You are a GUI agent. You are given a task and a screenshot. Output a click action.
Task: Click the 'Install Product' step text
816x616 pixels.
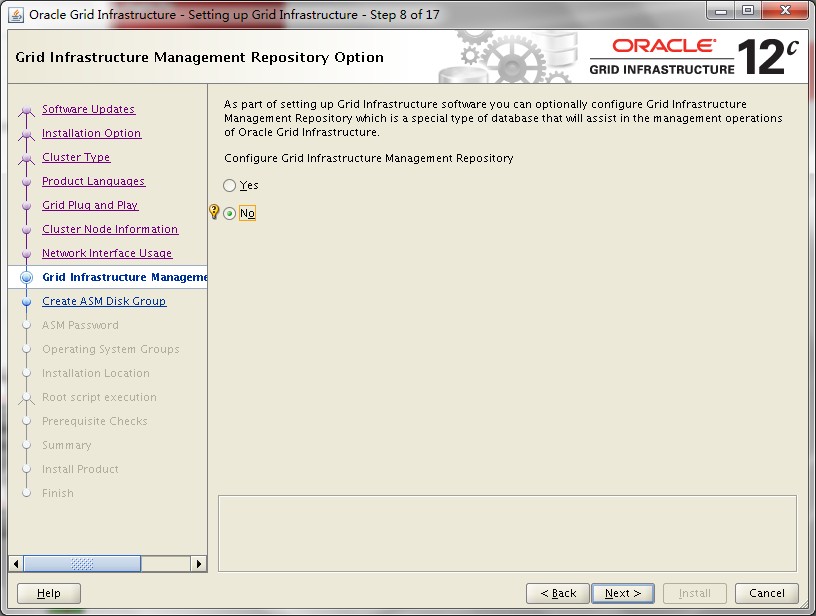pyautogui.click(x=80, y=469)
